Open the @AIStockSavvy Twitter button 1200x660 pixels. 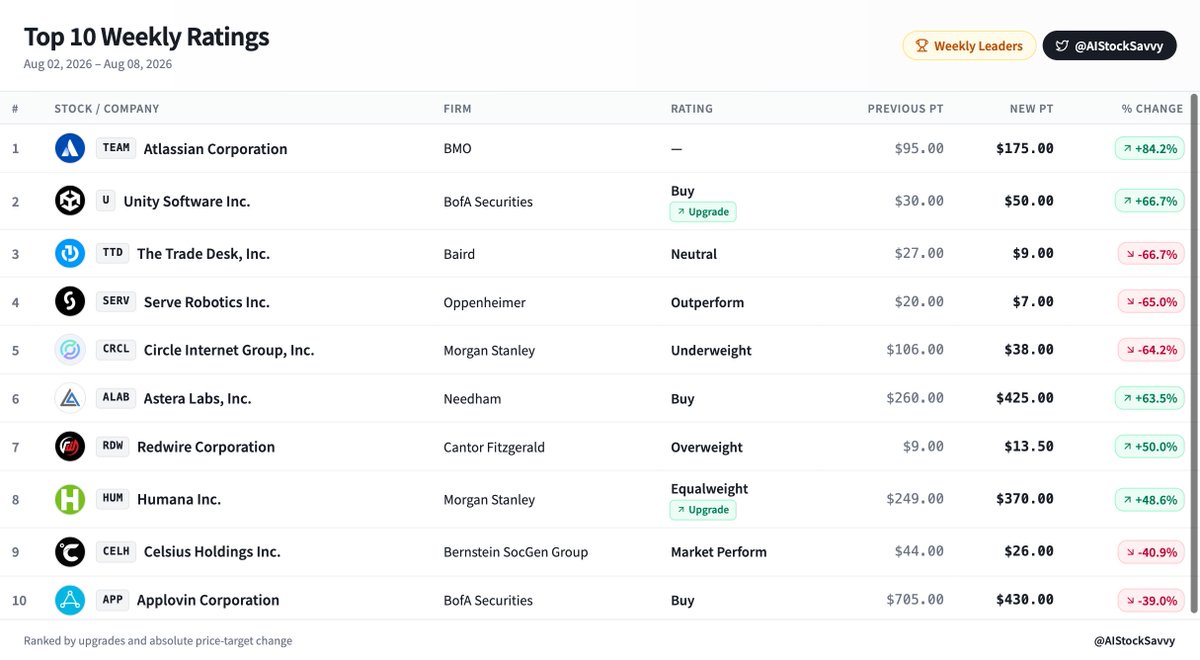click(x=1110, y=46)
